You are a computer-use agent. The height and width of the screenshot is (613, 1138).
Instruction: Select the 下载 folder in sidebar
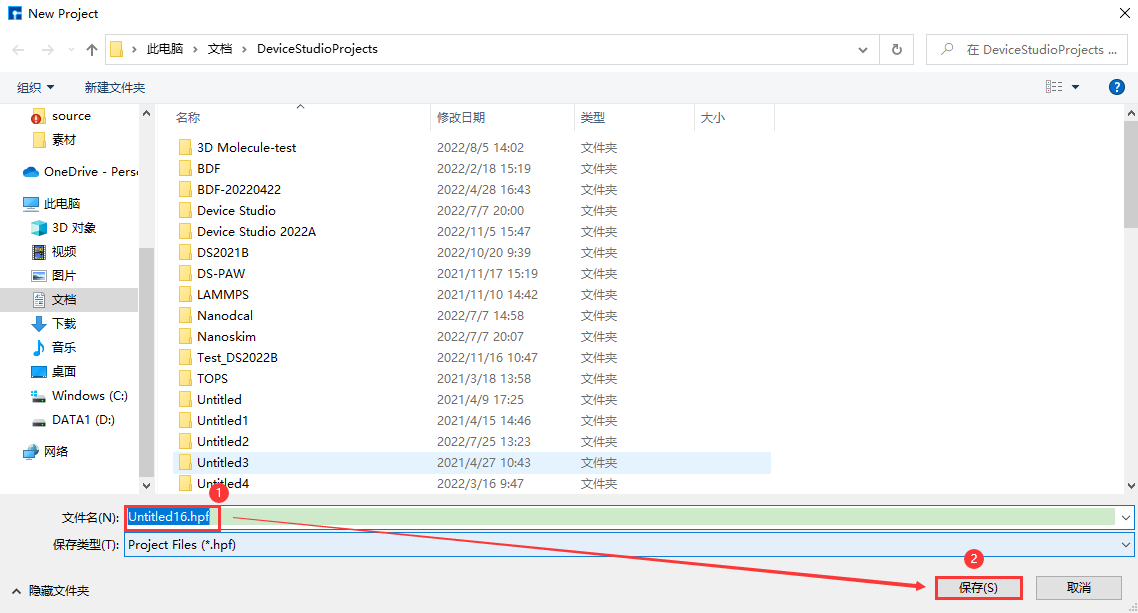click(64, 324)
